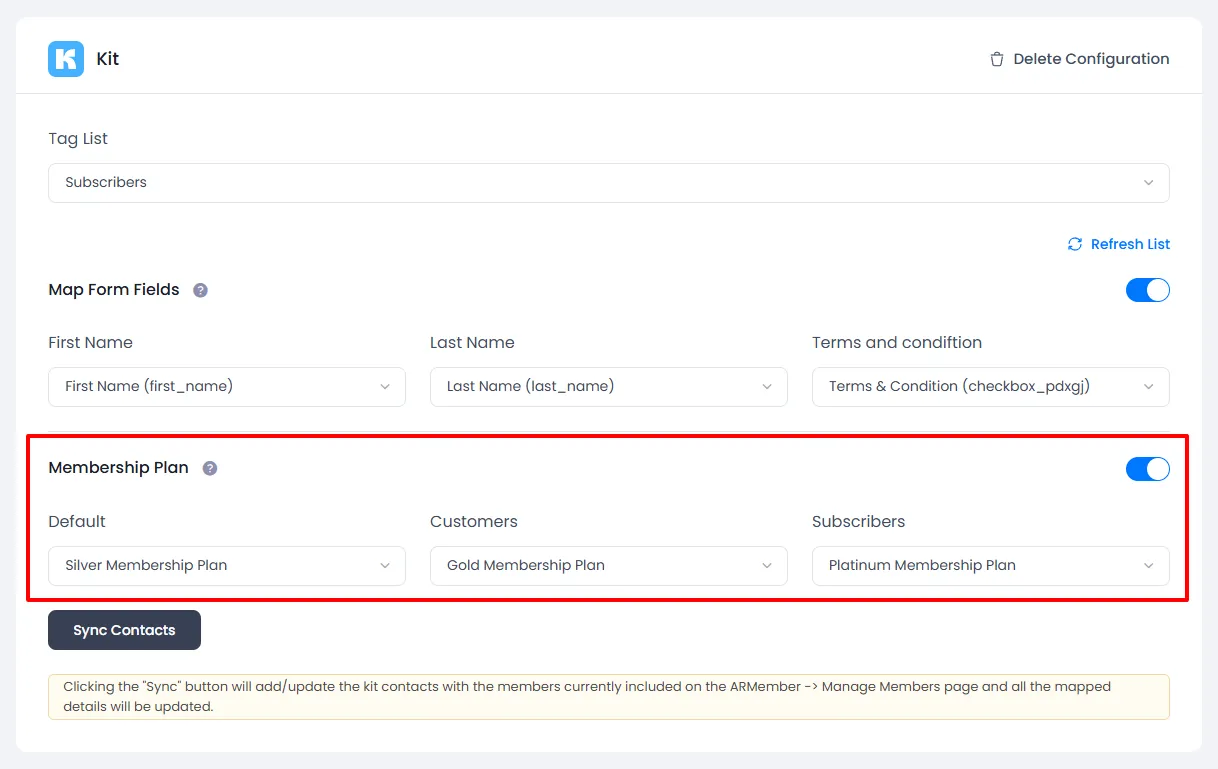
Task: Click chevron arrow in Terms & Condition field
Action: tap(1148, 387)
